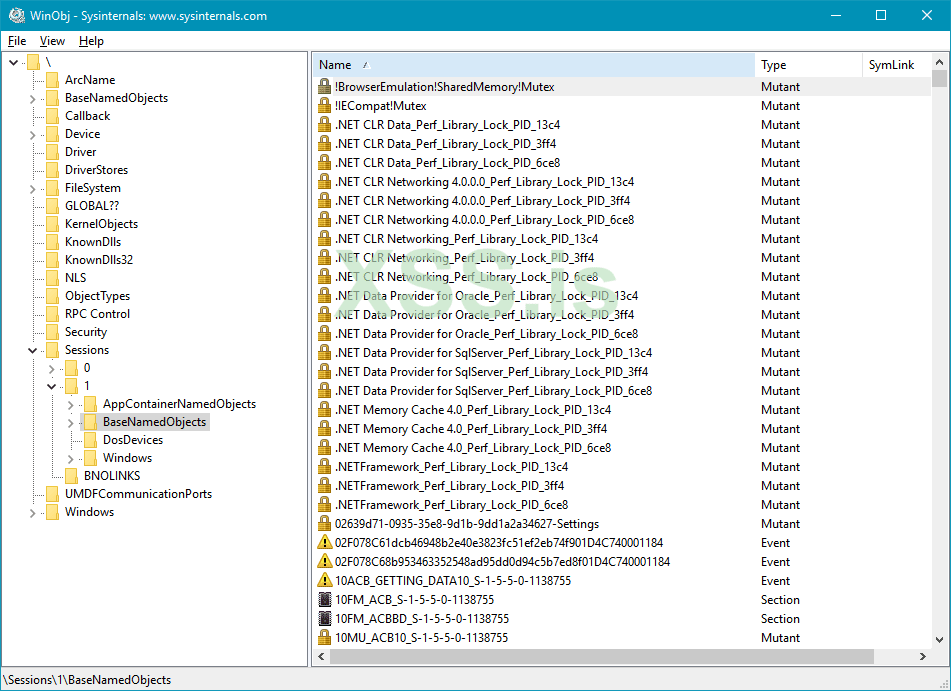The width and height of the screenshot is (951, 691).
Task: Collapse the Sessions tree node
Action: point(32,350)
